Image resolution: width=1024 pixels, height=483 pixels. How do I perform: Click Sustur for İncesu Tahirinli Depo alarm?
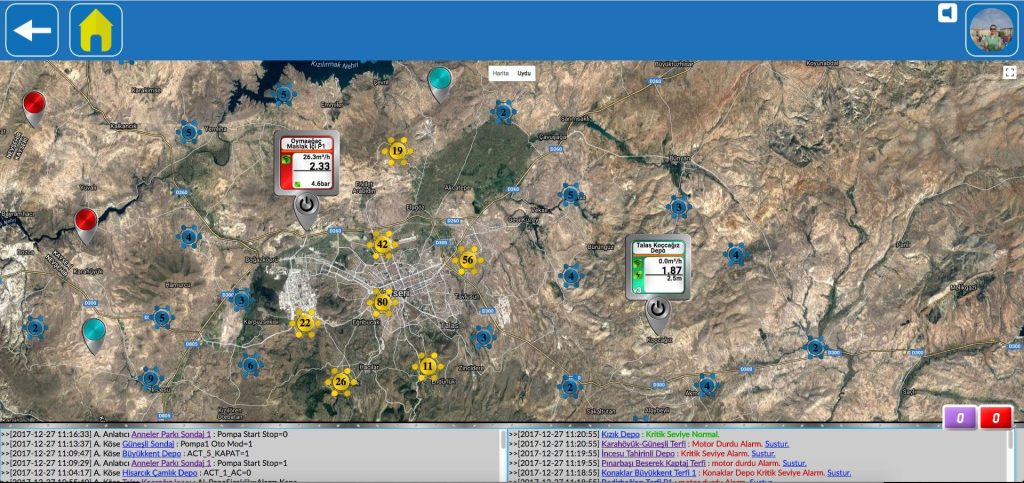tap(763, 453)
